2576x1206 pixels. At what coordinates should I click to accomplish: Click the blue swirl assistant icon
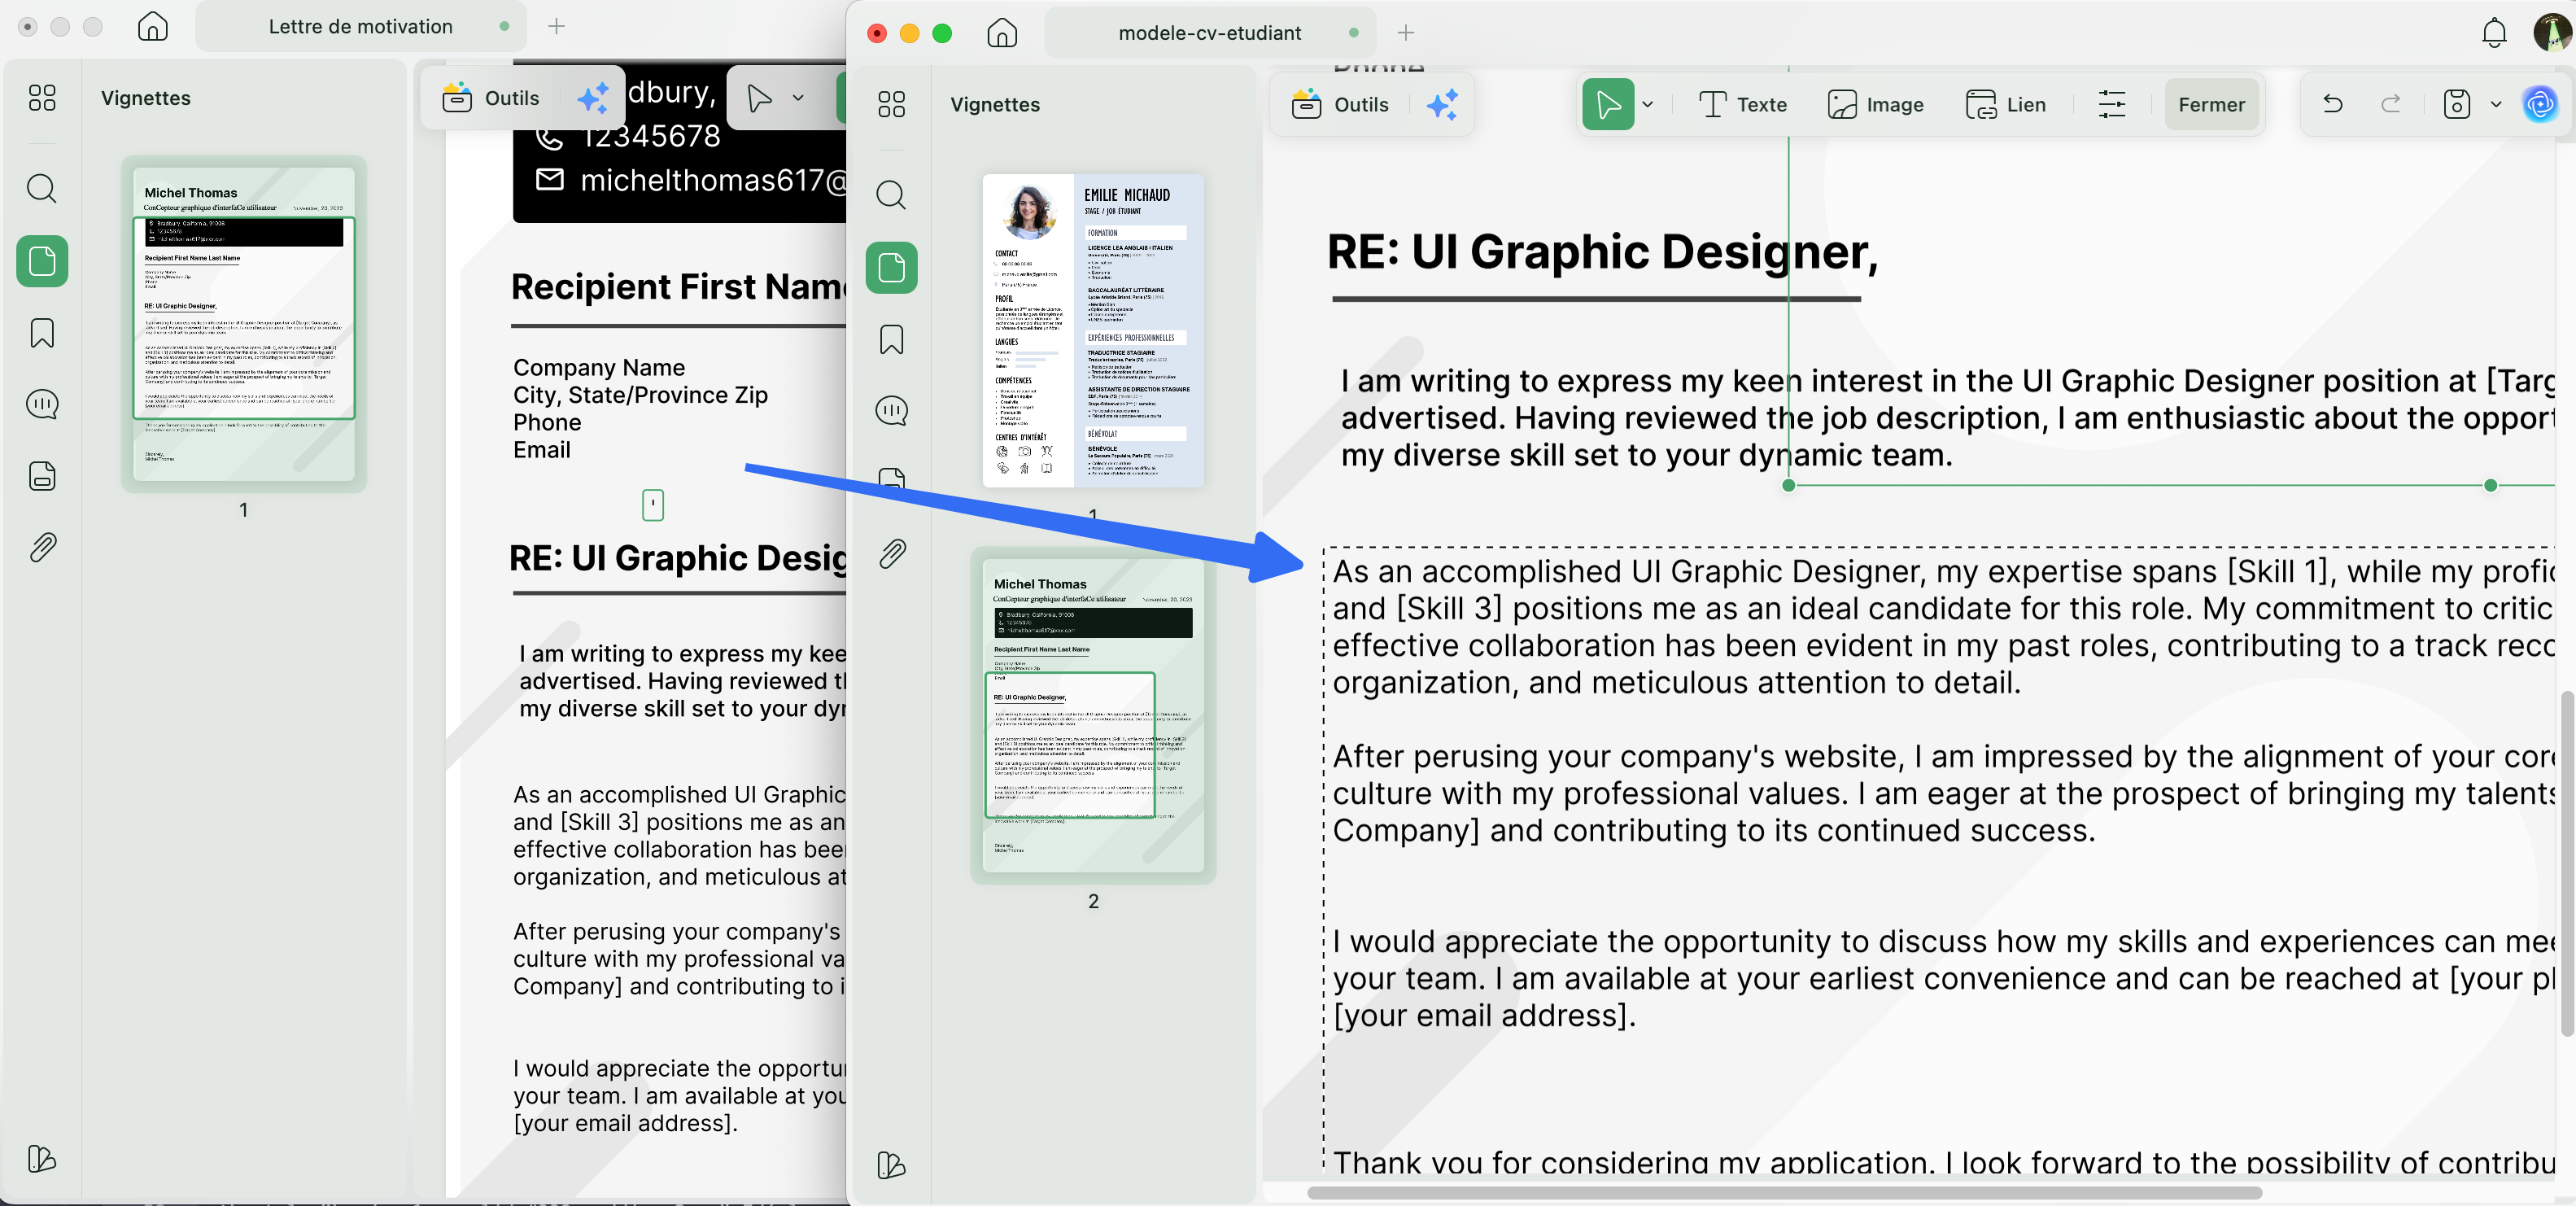(x=2540, y=104)
